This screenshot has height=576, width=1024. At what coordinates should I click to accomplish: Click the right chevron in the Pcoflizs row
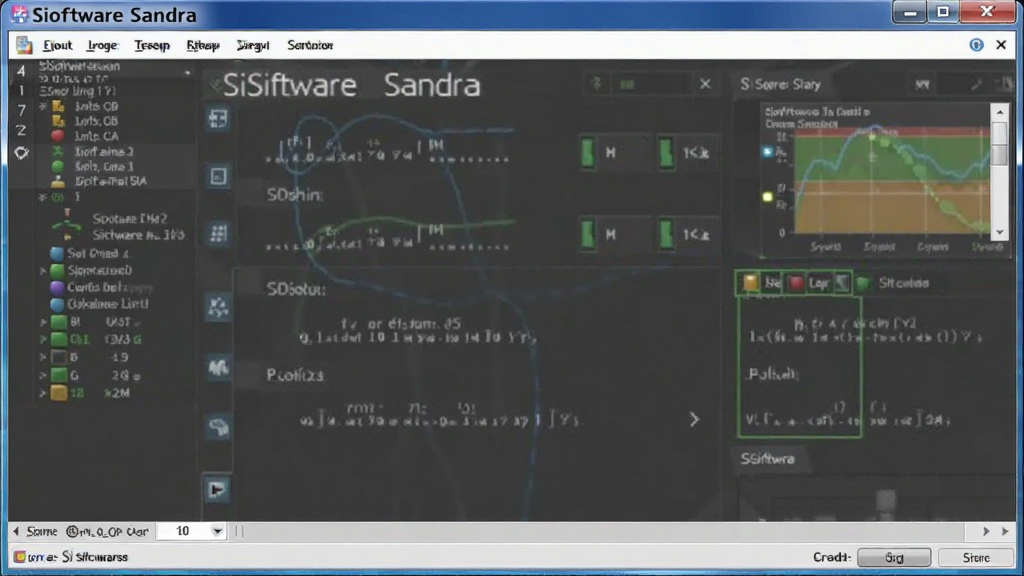pos(694,419)
